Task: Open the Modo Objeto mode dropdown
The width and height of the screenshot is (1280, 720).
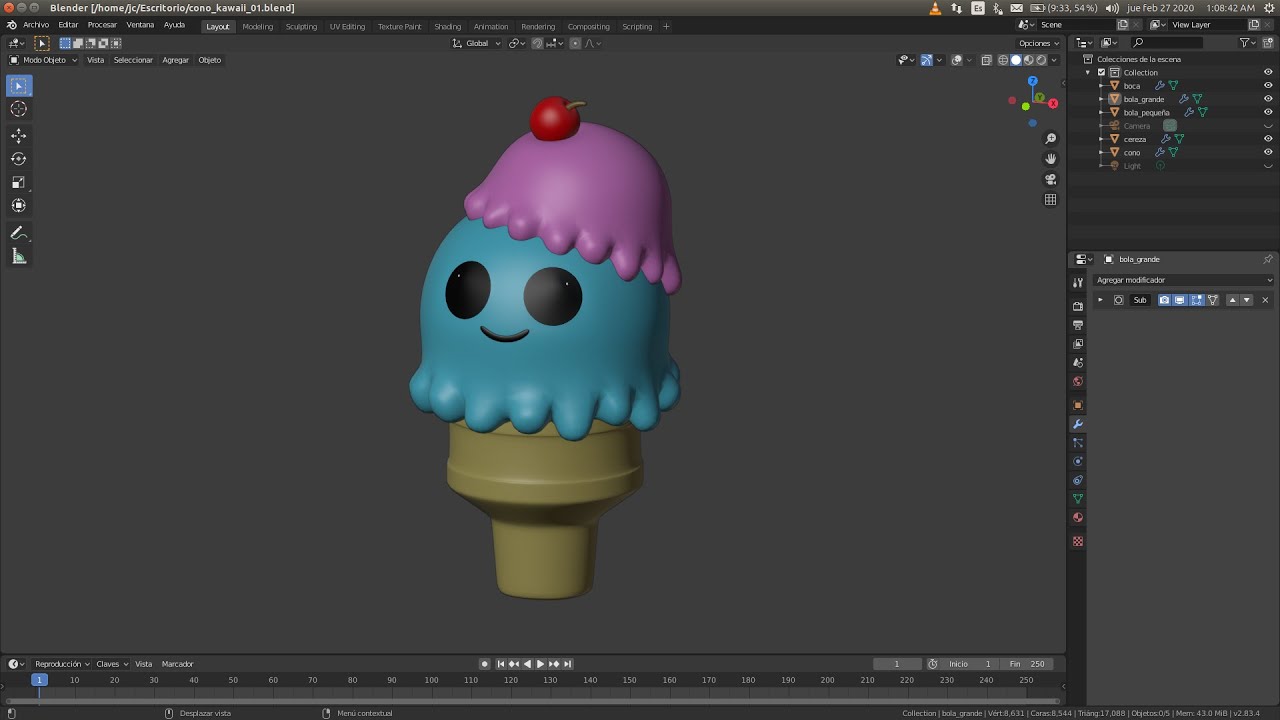Action: (x=43, y=60)
